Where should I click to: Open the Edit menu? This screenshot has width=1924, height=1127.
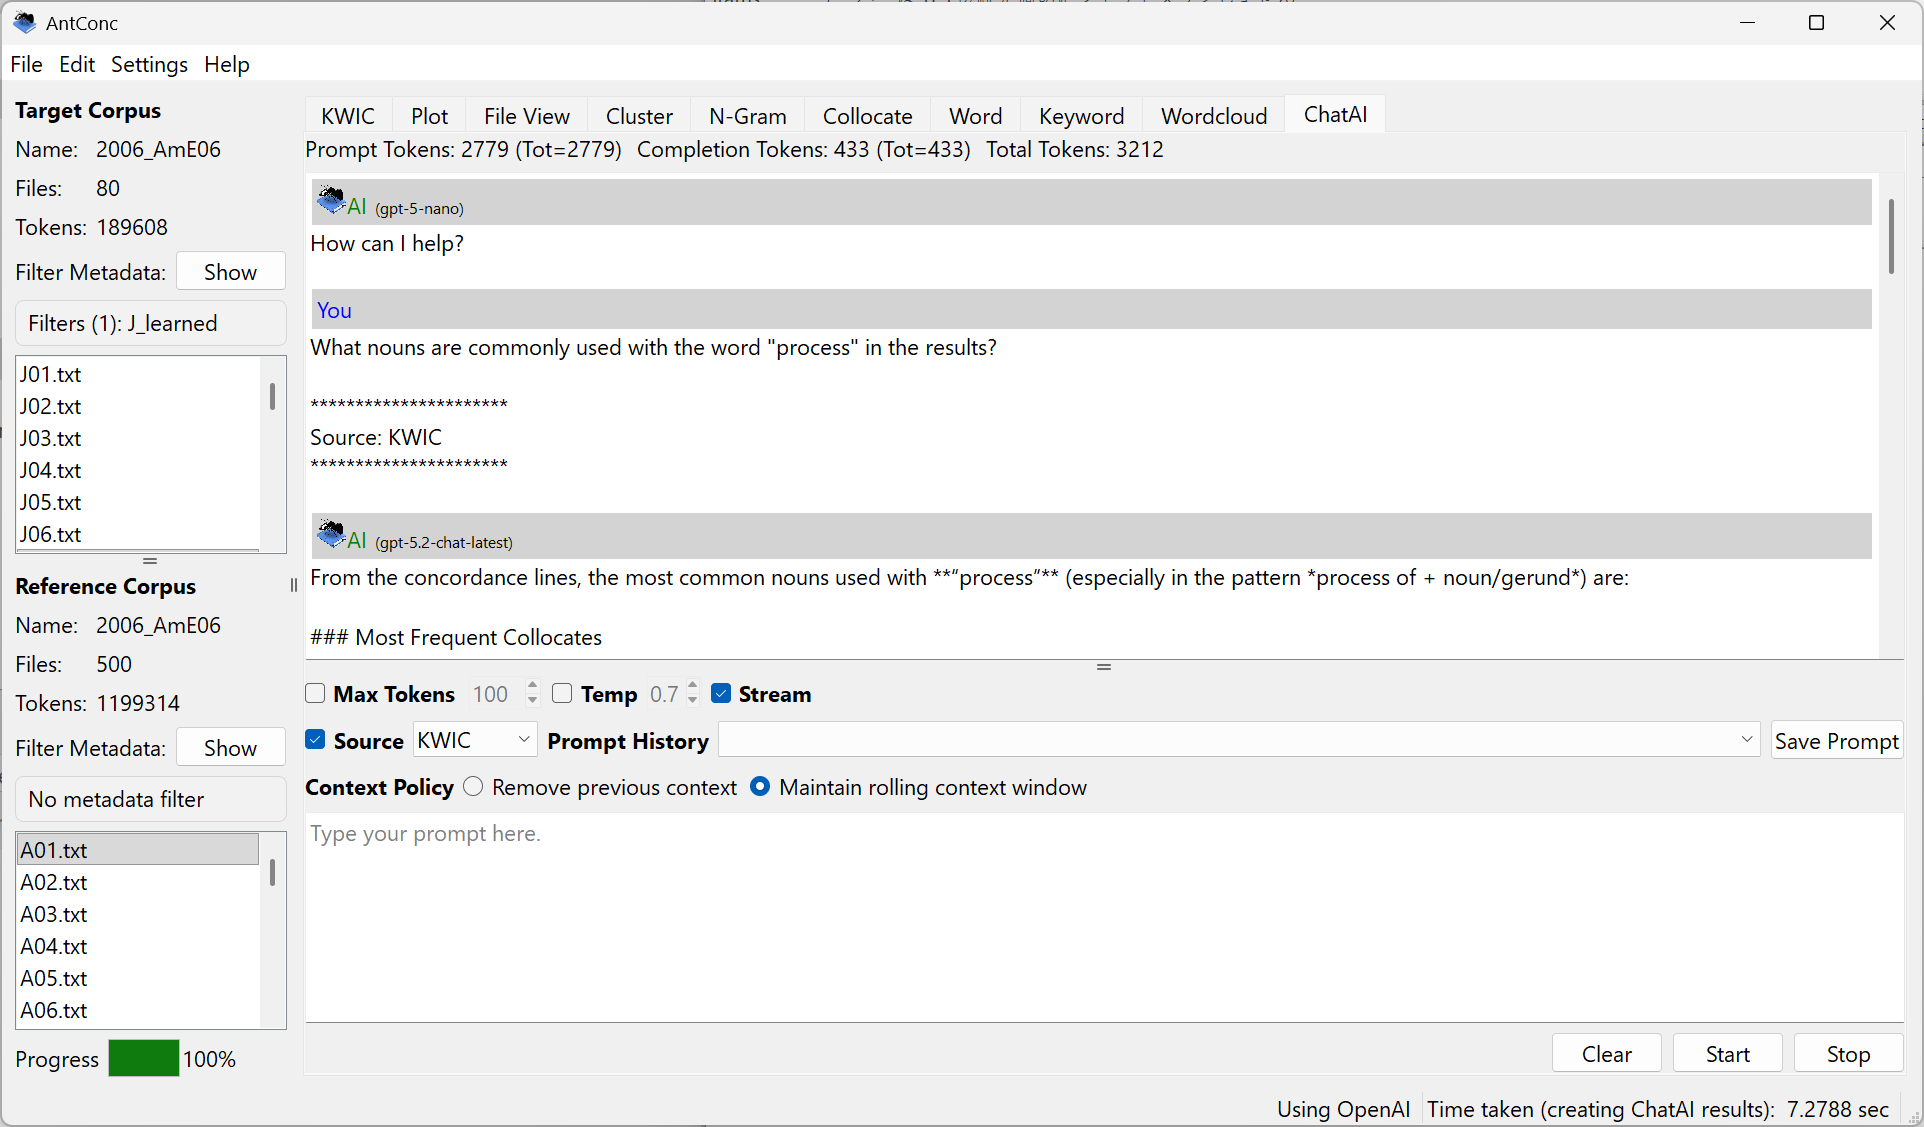pyautogui.click(x=77, y=64)
